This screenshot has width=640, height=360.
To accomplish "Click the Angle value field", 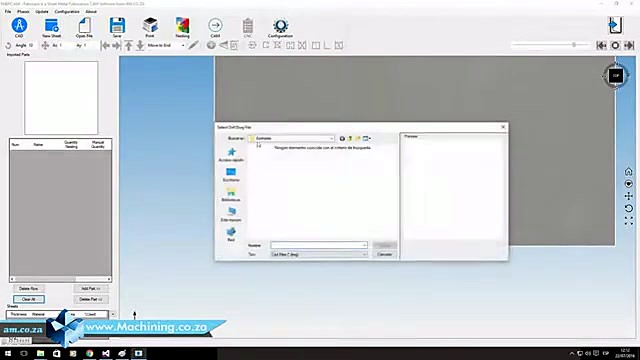I will 31,45.
